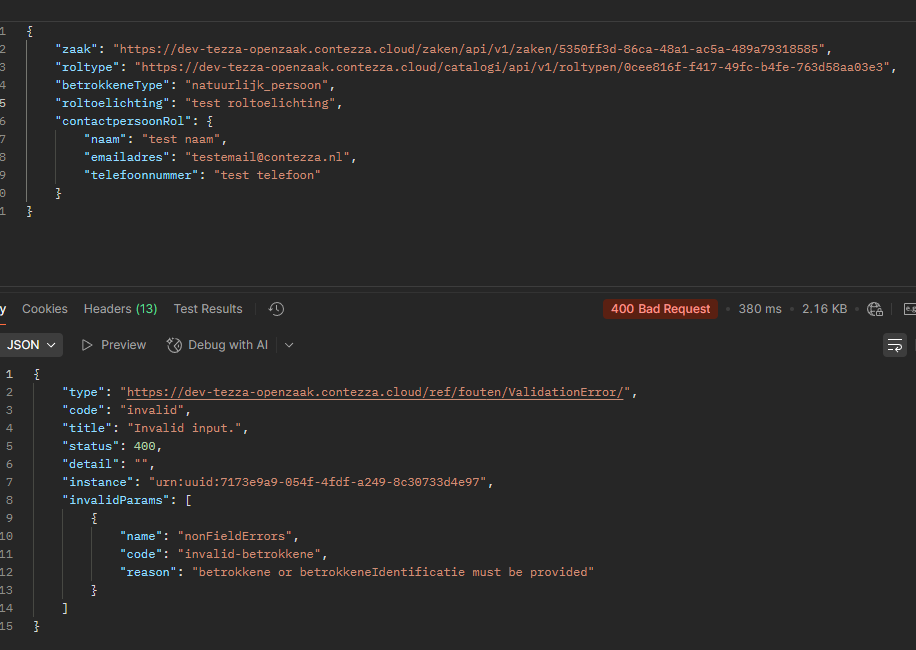
Task: Click the network globe icon
Action: [875, 309]
